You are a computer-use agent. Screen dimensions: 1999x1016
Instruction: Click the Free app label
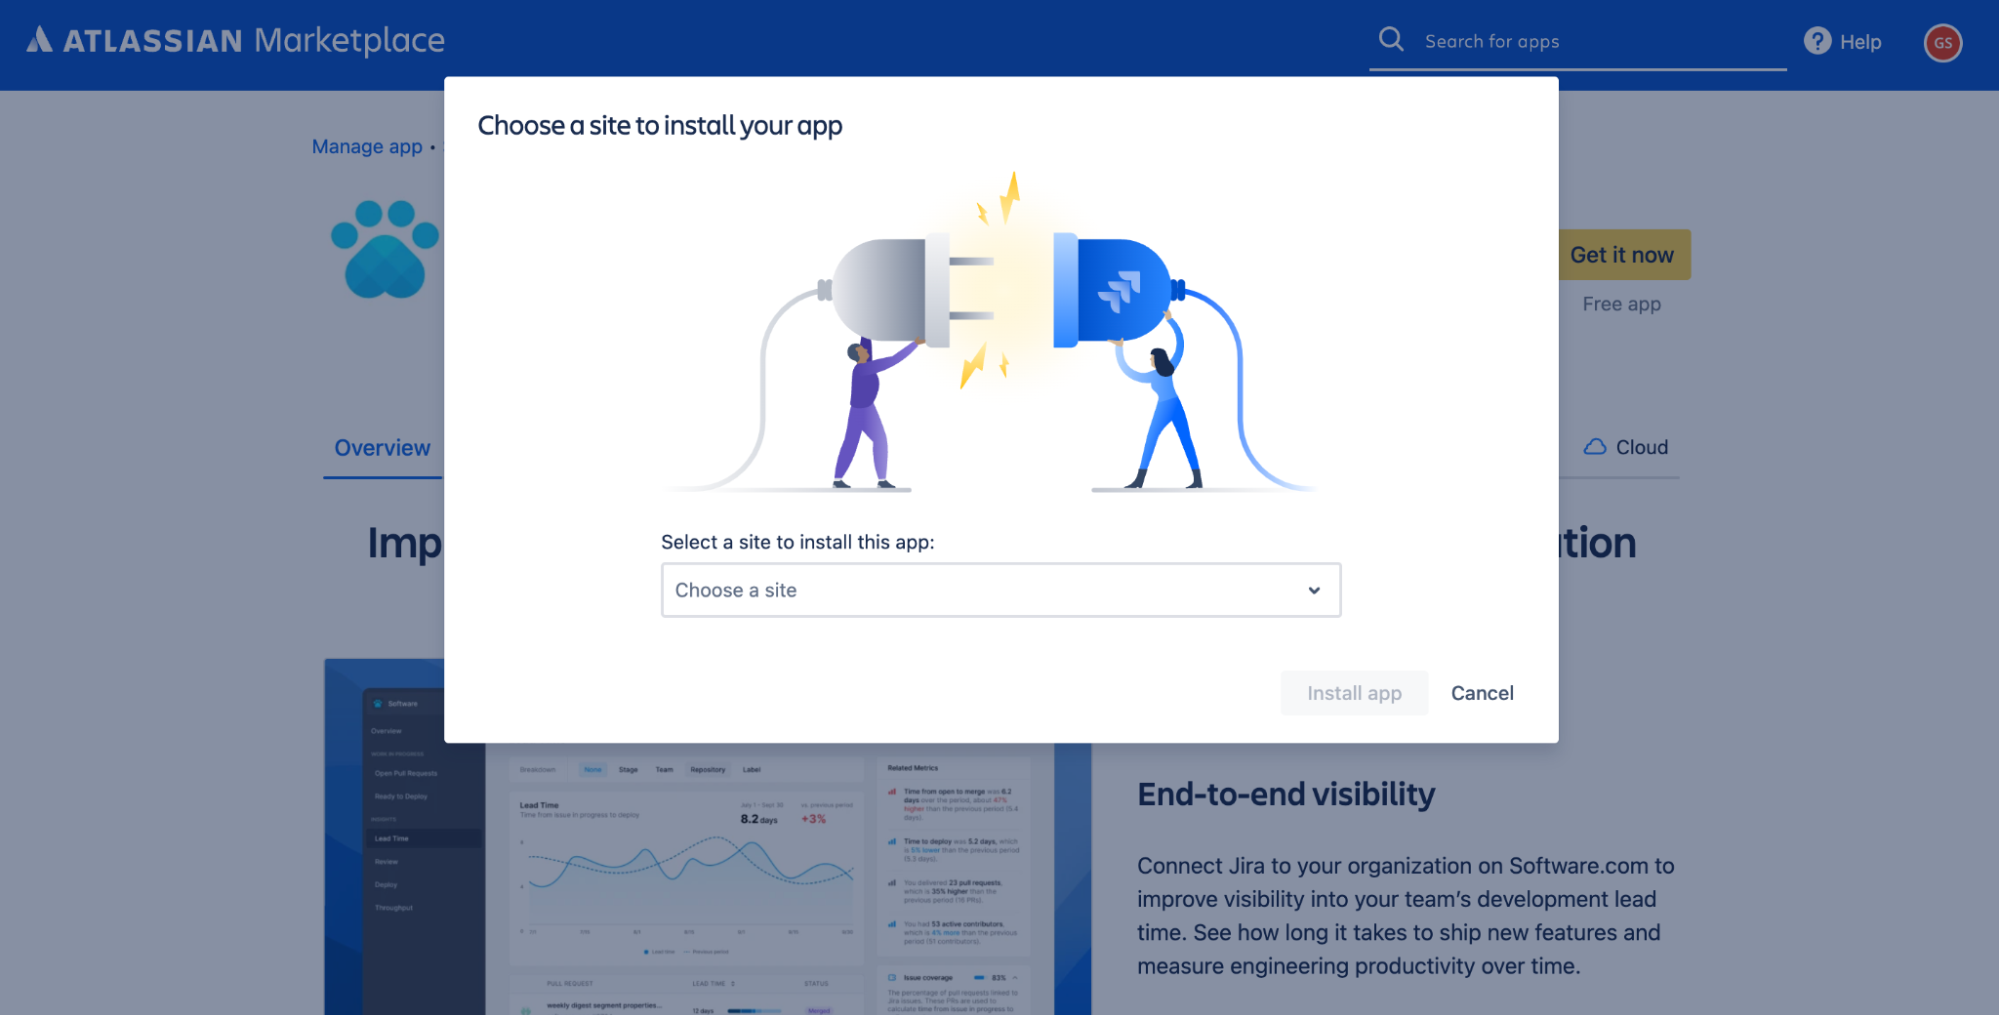pos(1620,304)
